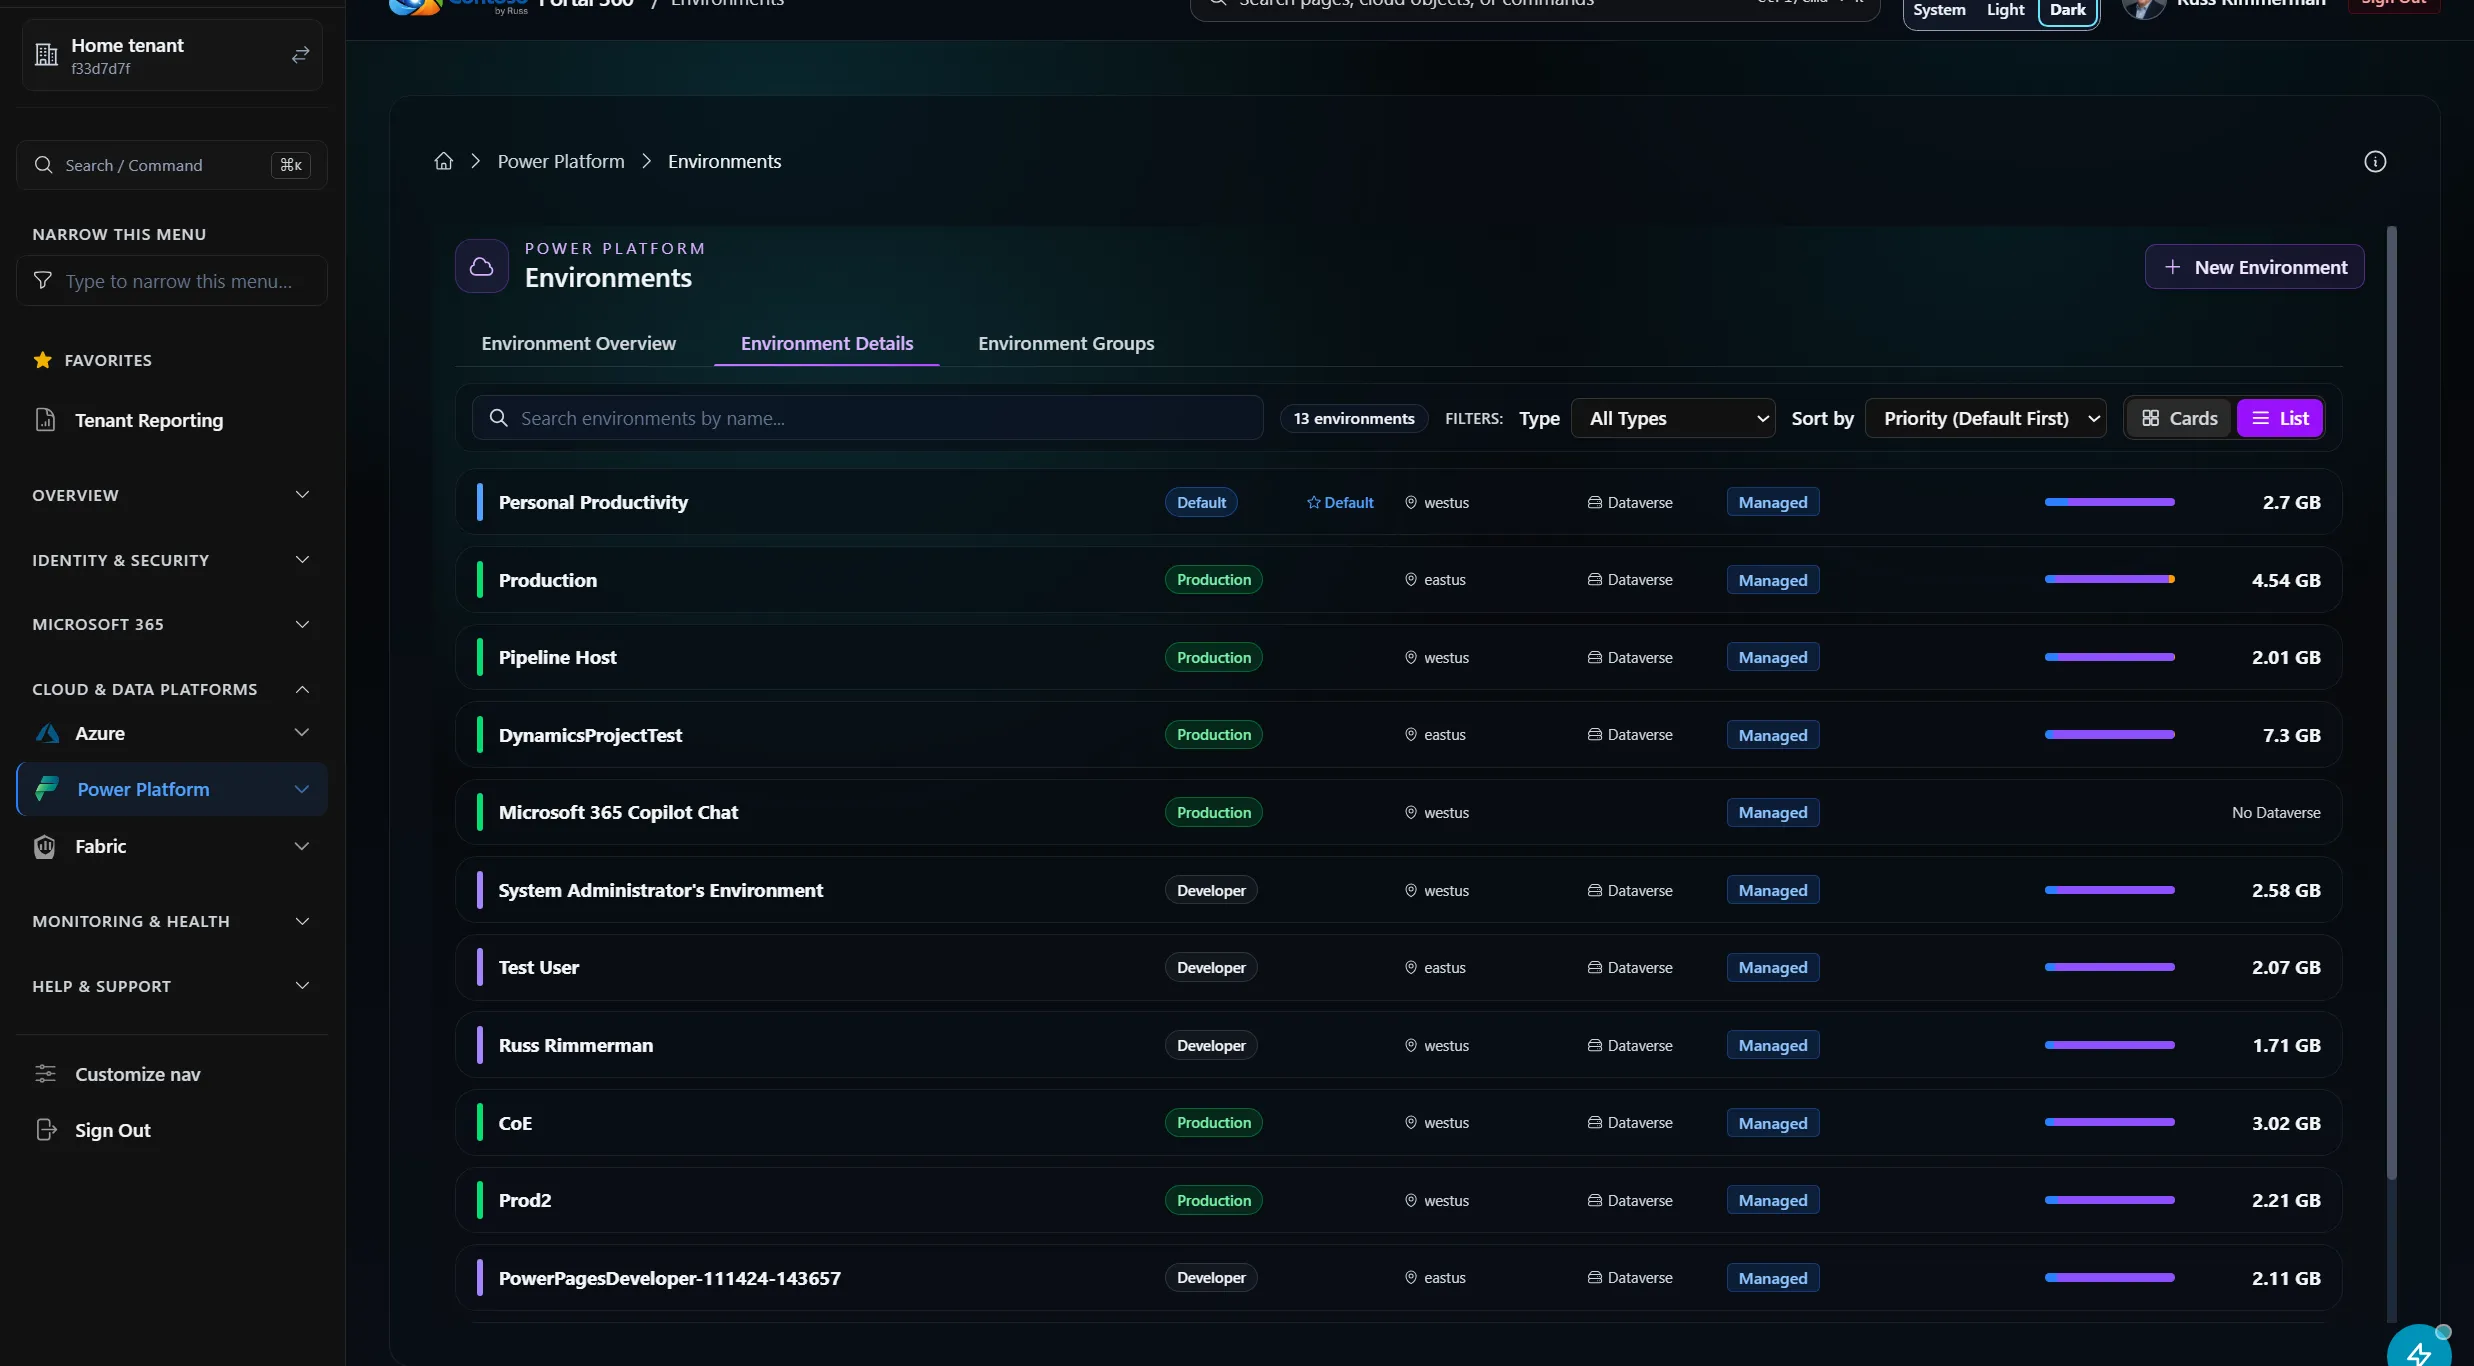Click the Fabric logo icon
The width and height of the screenshot is (2474, 1366).
click(45, 846)
